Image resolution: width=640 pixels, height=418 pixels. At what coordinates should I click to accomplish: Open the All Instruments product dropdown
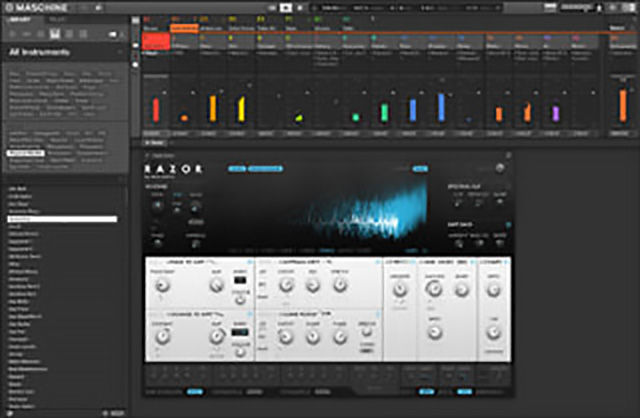[60, 50]
